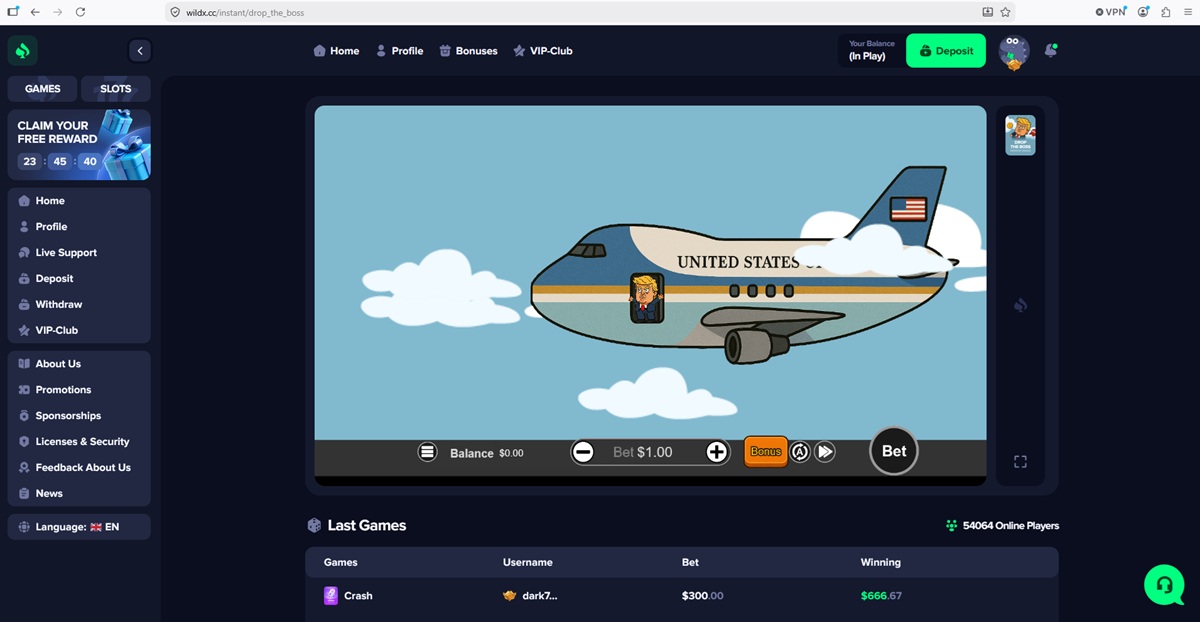Image resolution: width=1200 pixels, height=622 pixels.
Task: Click the Your Balance (In Play) box
Action: click(871, 51)
